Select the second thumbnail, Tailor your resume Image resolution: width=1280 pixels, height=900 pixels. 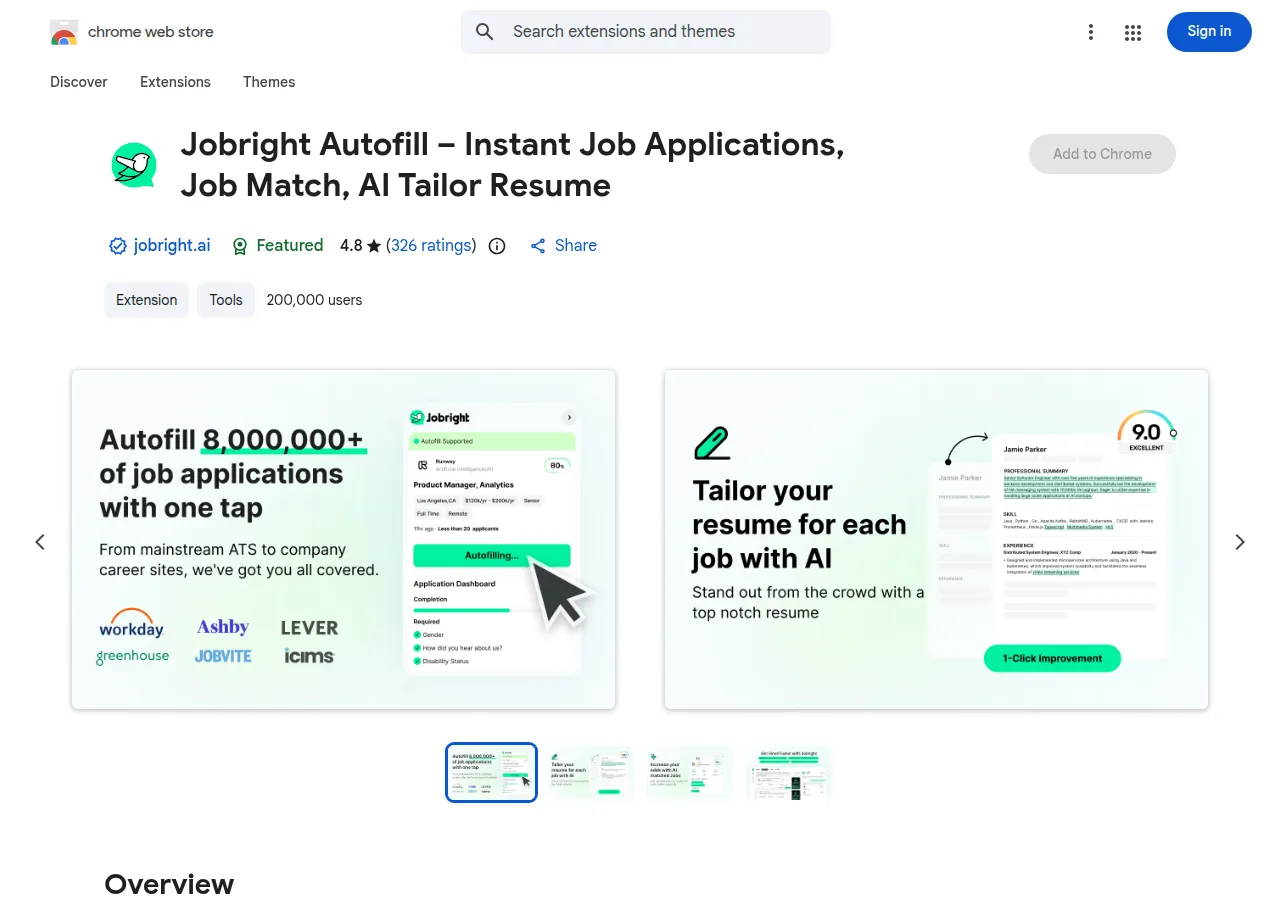tap(590, 772)
